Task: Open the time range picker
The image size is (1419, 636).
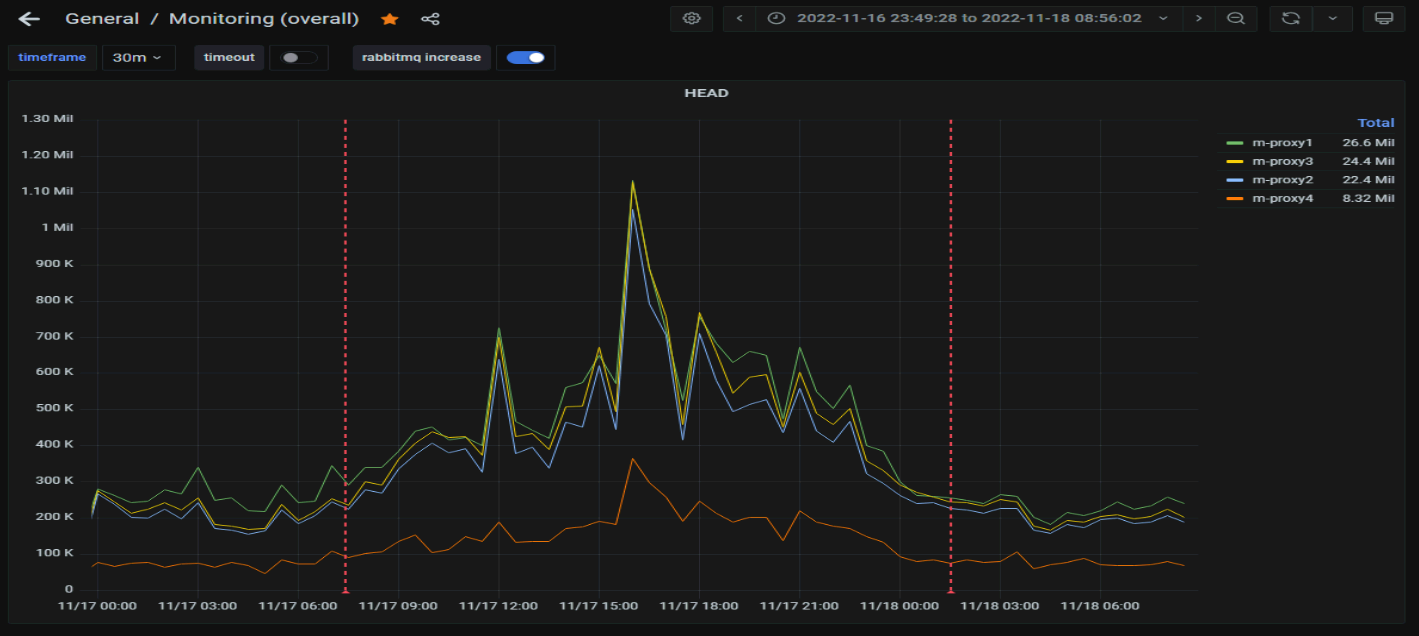Action: click(x=968, y=18)
